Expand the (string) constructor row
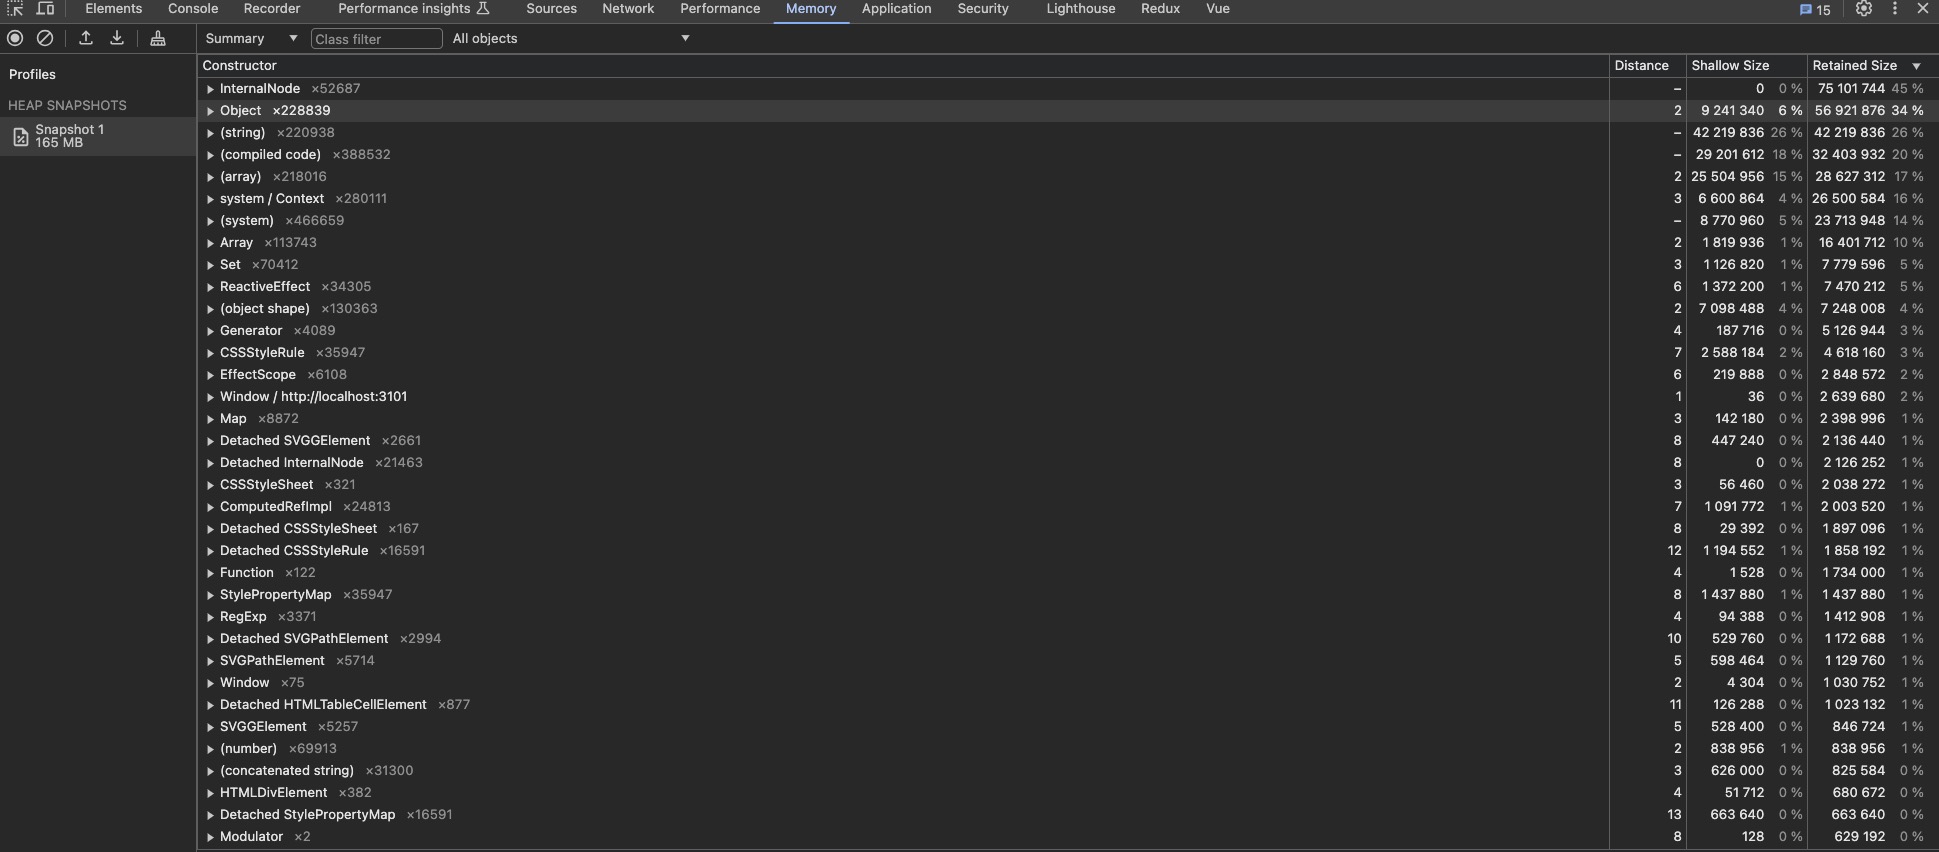 coord(211,133)
